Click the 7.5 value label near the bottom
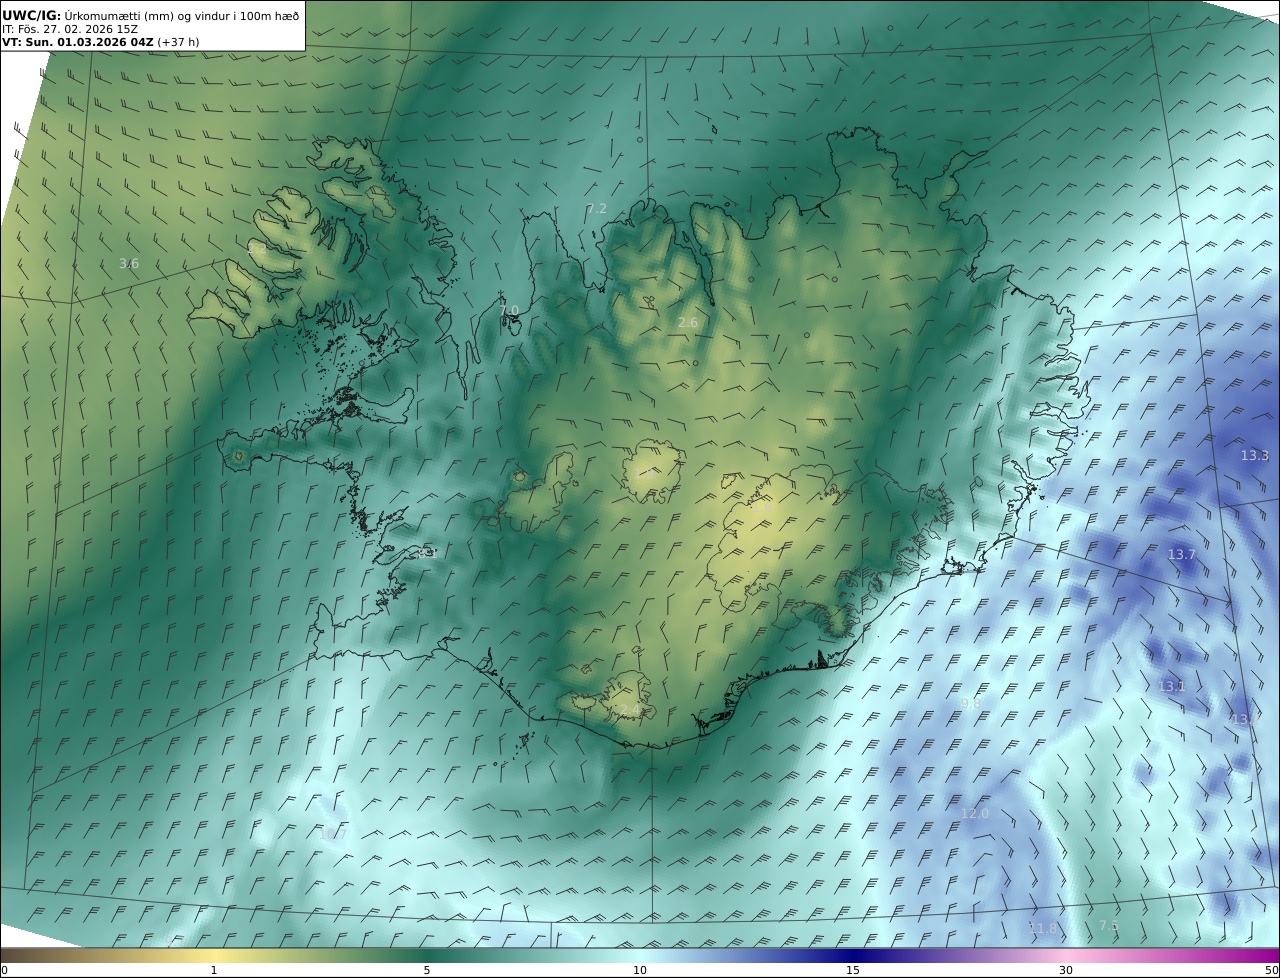1280x978 pixels. (x=1109, y=925)
